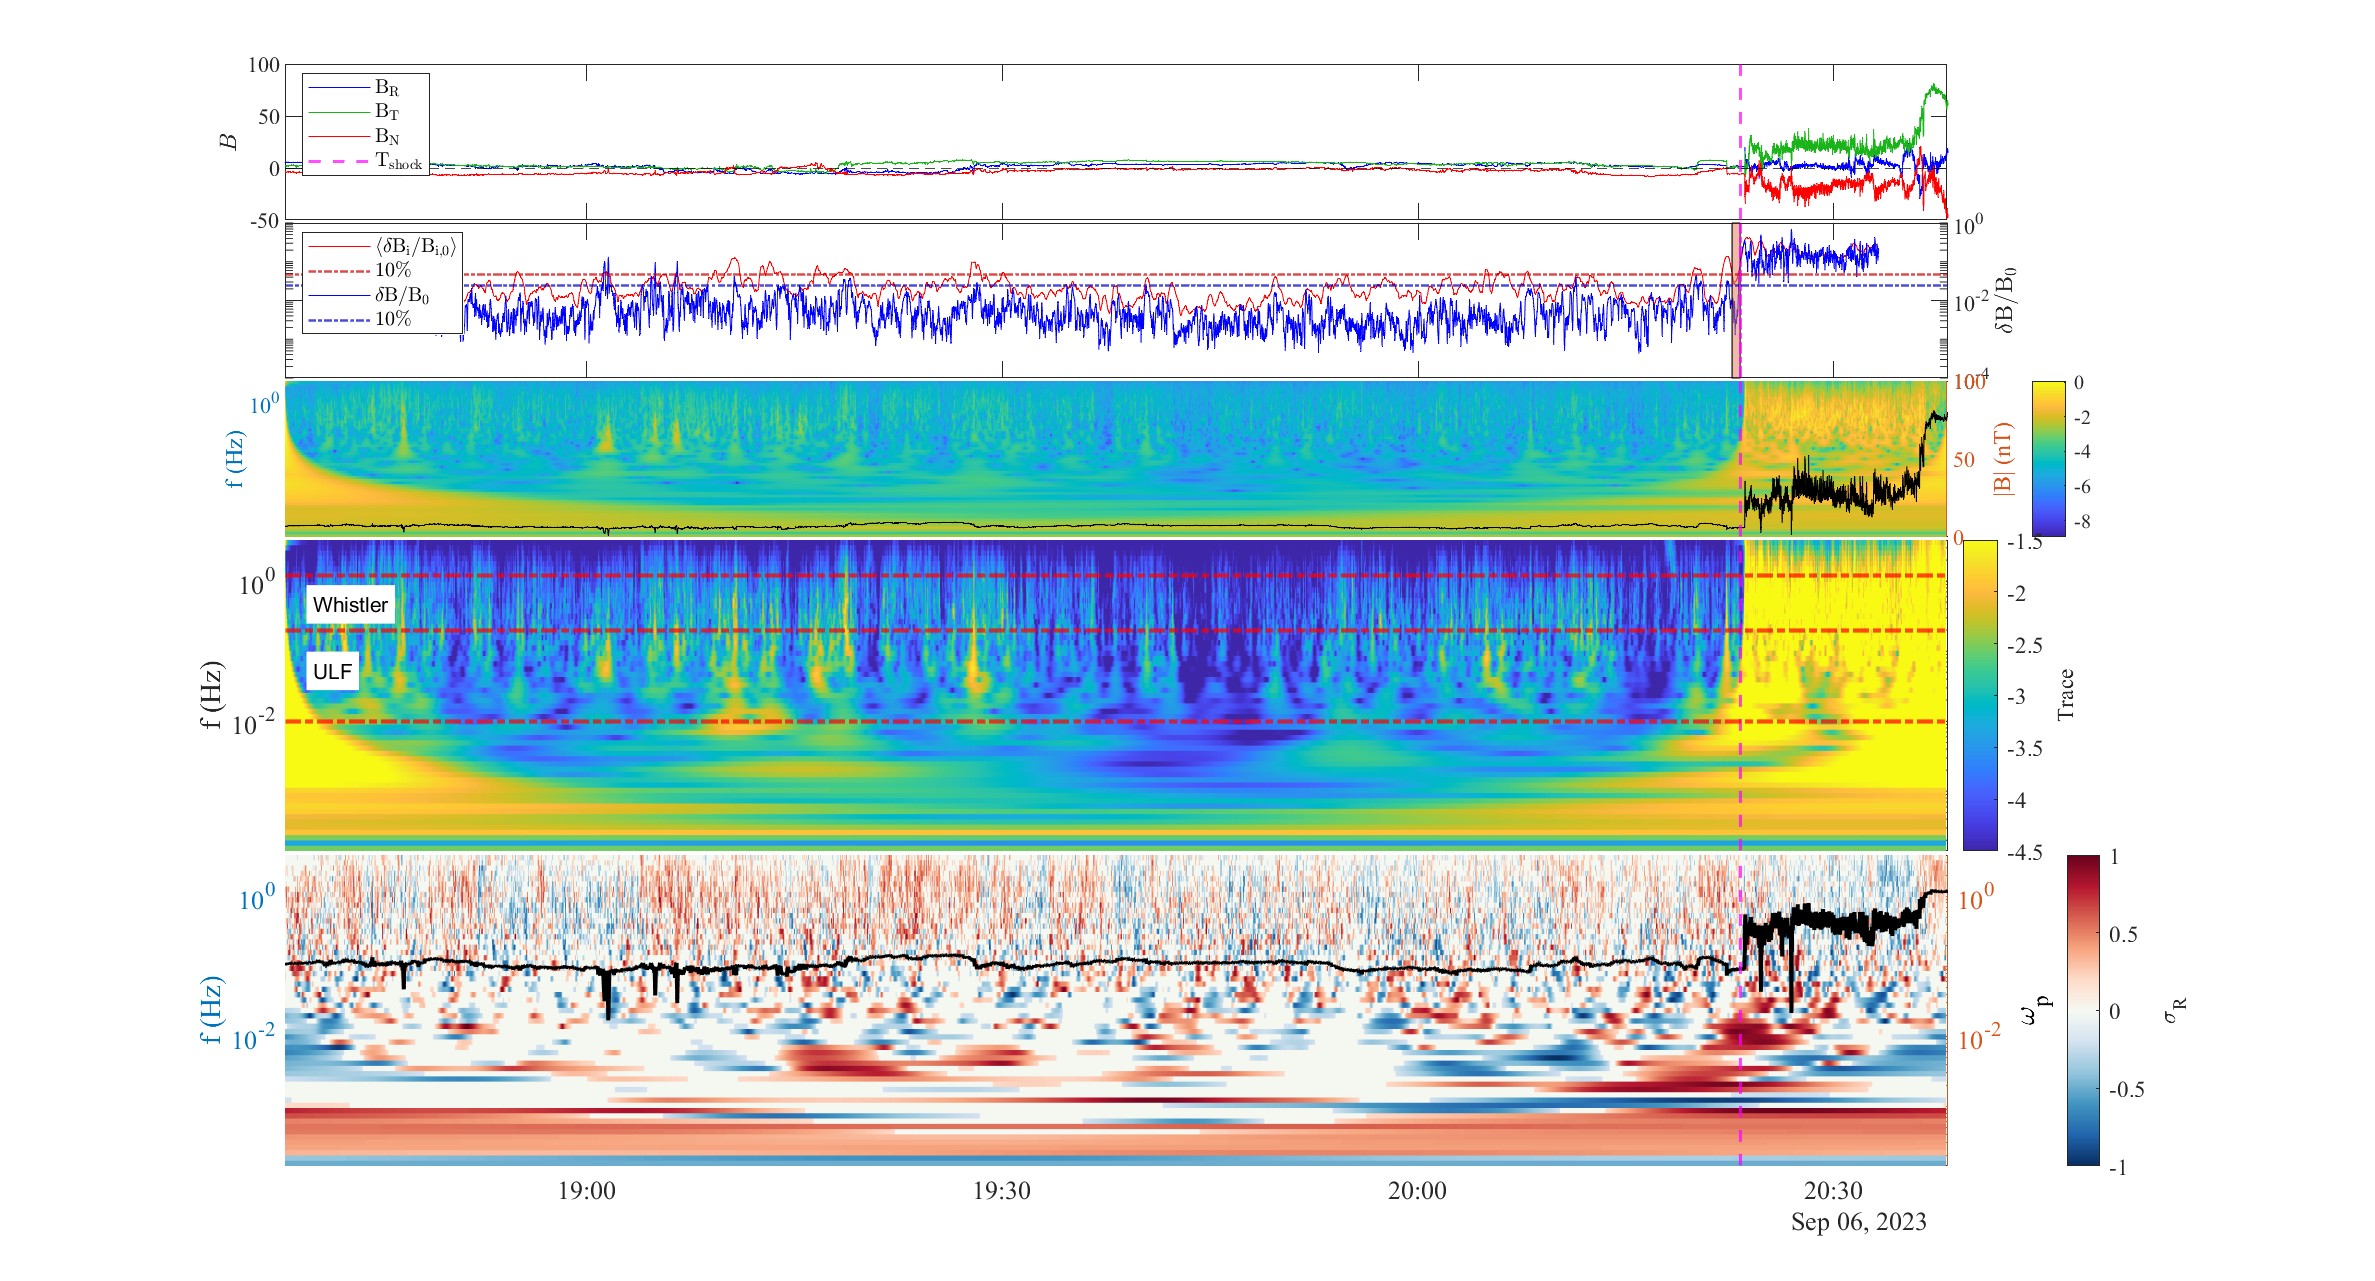Click the σ_R red-blue colorbar
The width and height of the screenshot is (2375, 1281).
coord(2083,1010)
